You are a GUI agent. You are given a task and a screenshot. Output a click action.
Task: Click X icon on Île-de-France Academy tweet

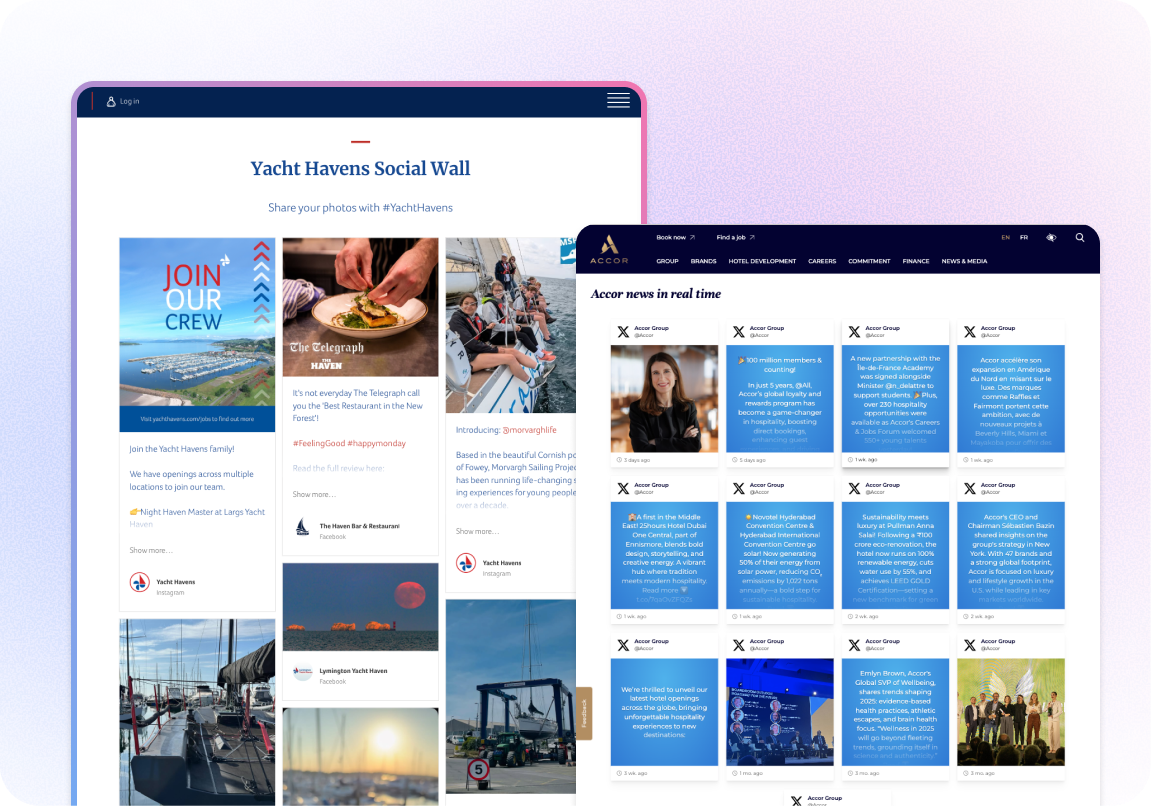pos(854,332)
